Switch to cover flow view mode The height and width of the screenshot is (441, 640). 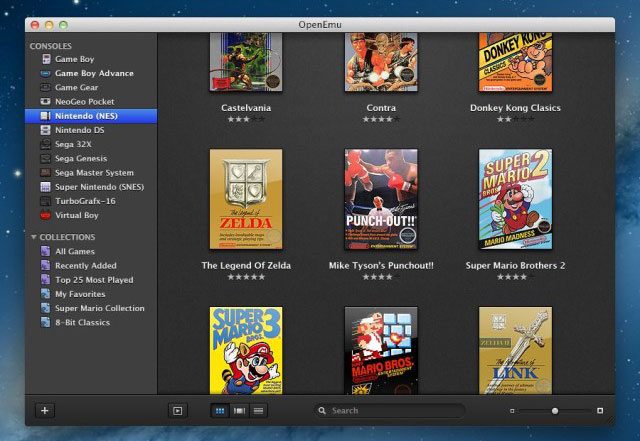pos(239,411)
